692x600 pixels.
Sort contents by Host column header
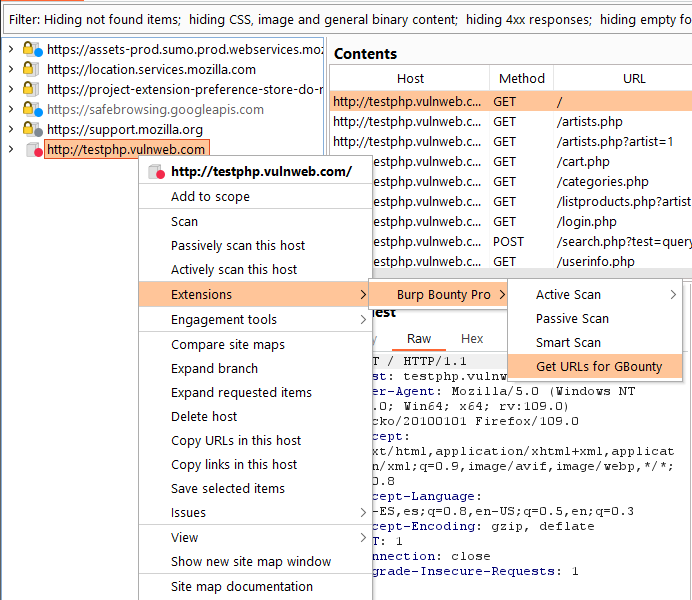coord(410,79)
